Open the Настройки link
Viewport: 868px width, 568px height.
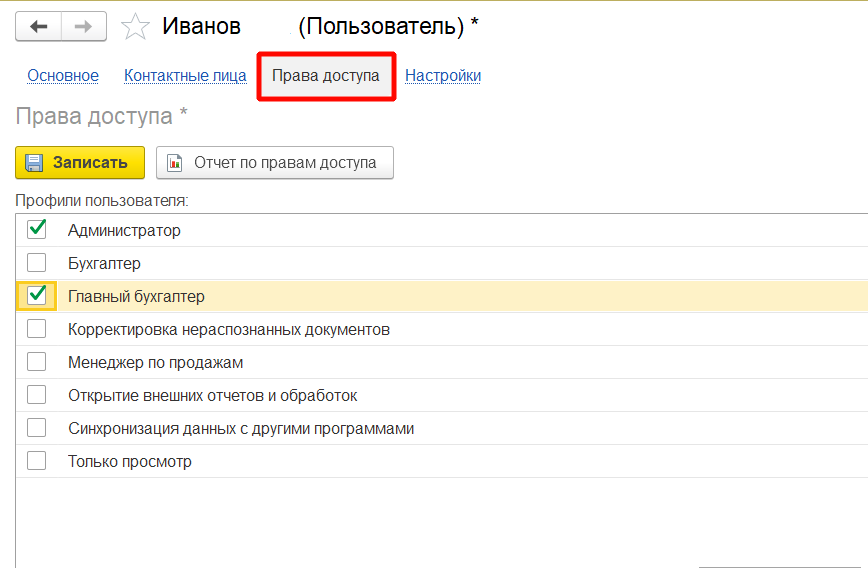443,76
